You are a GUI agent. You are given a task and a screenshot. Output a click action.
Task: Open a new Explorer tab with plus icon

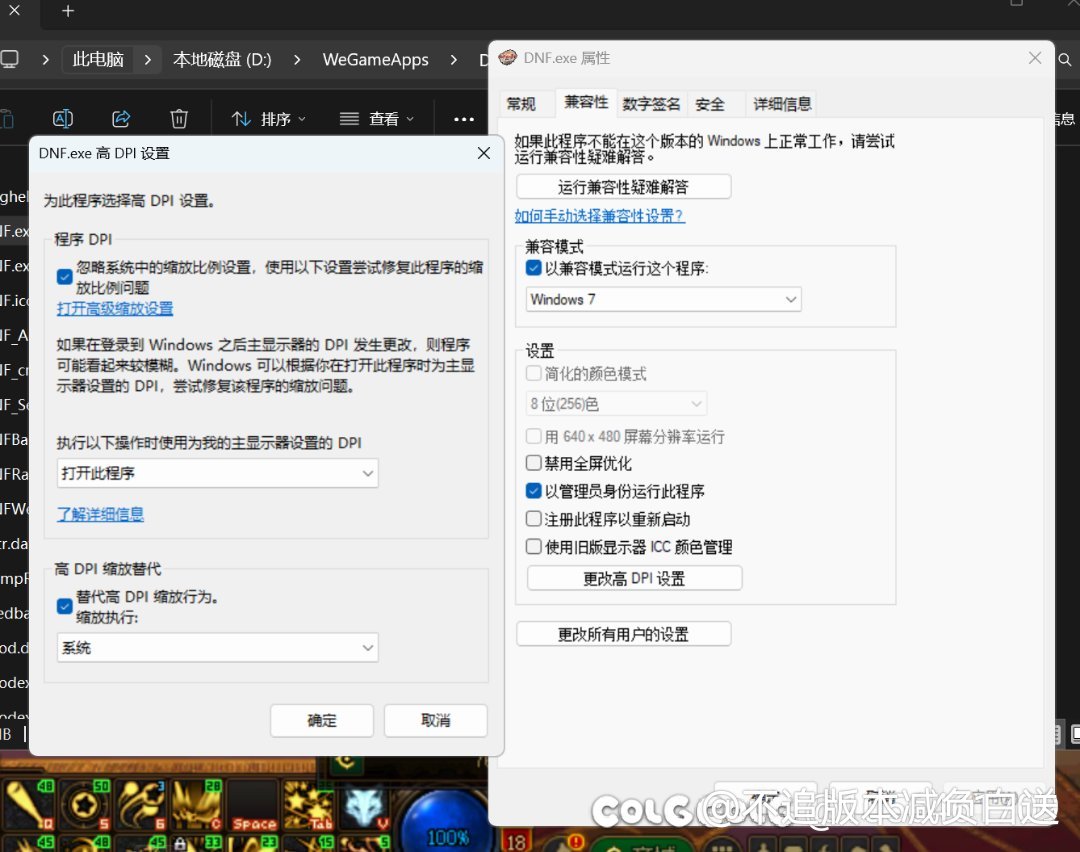click(68, 11)
